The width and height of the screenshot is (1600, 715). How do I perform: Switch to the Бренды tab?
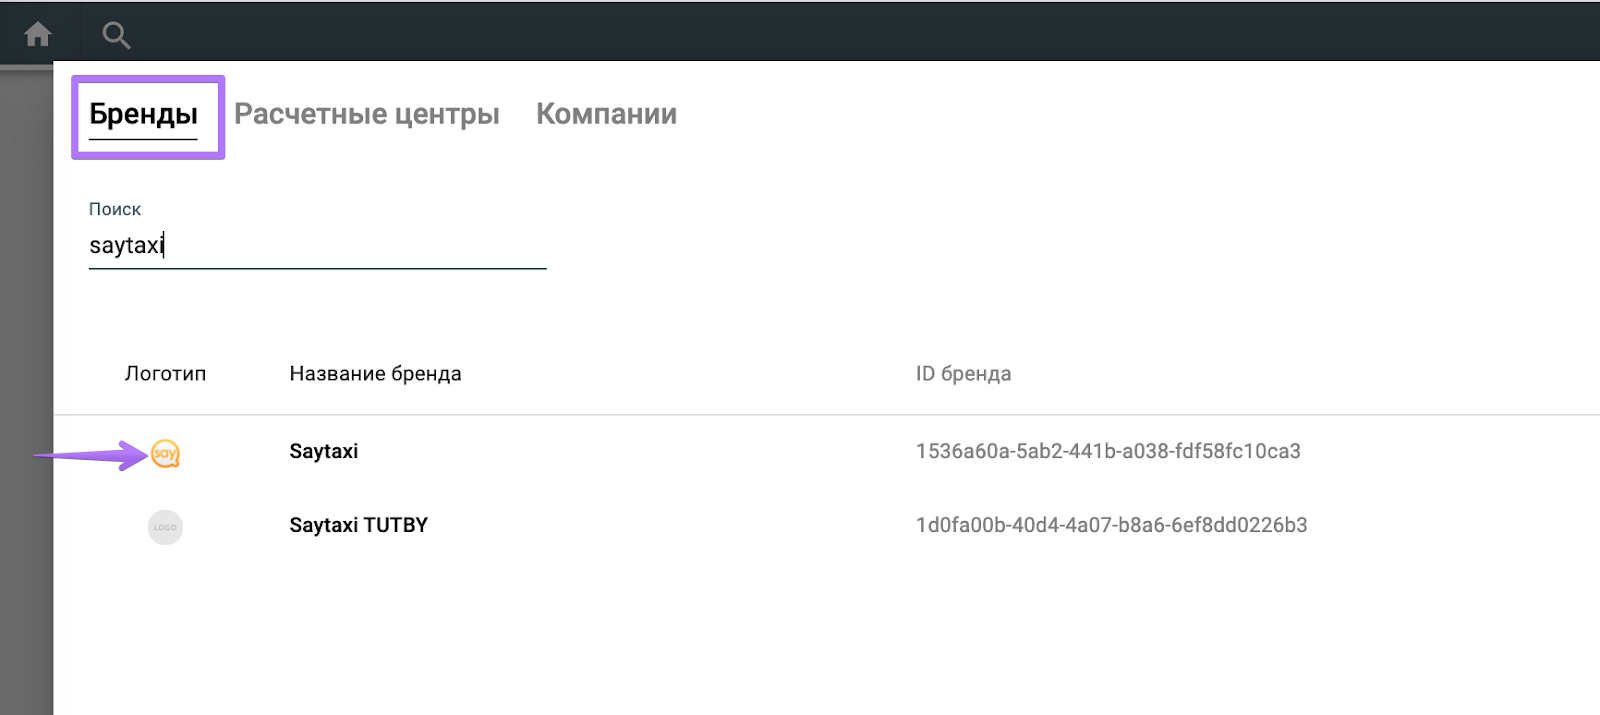[144, 114]
